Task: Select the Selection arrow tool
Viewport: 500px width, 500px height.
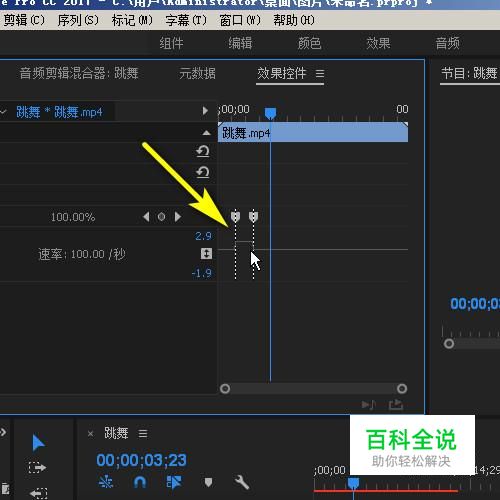Action: [x=38, y=443]
